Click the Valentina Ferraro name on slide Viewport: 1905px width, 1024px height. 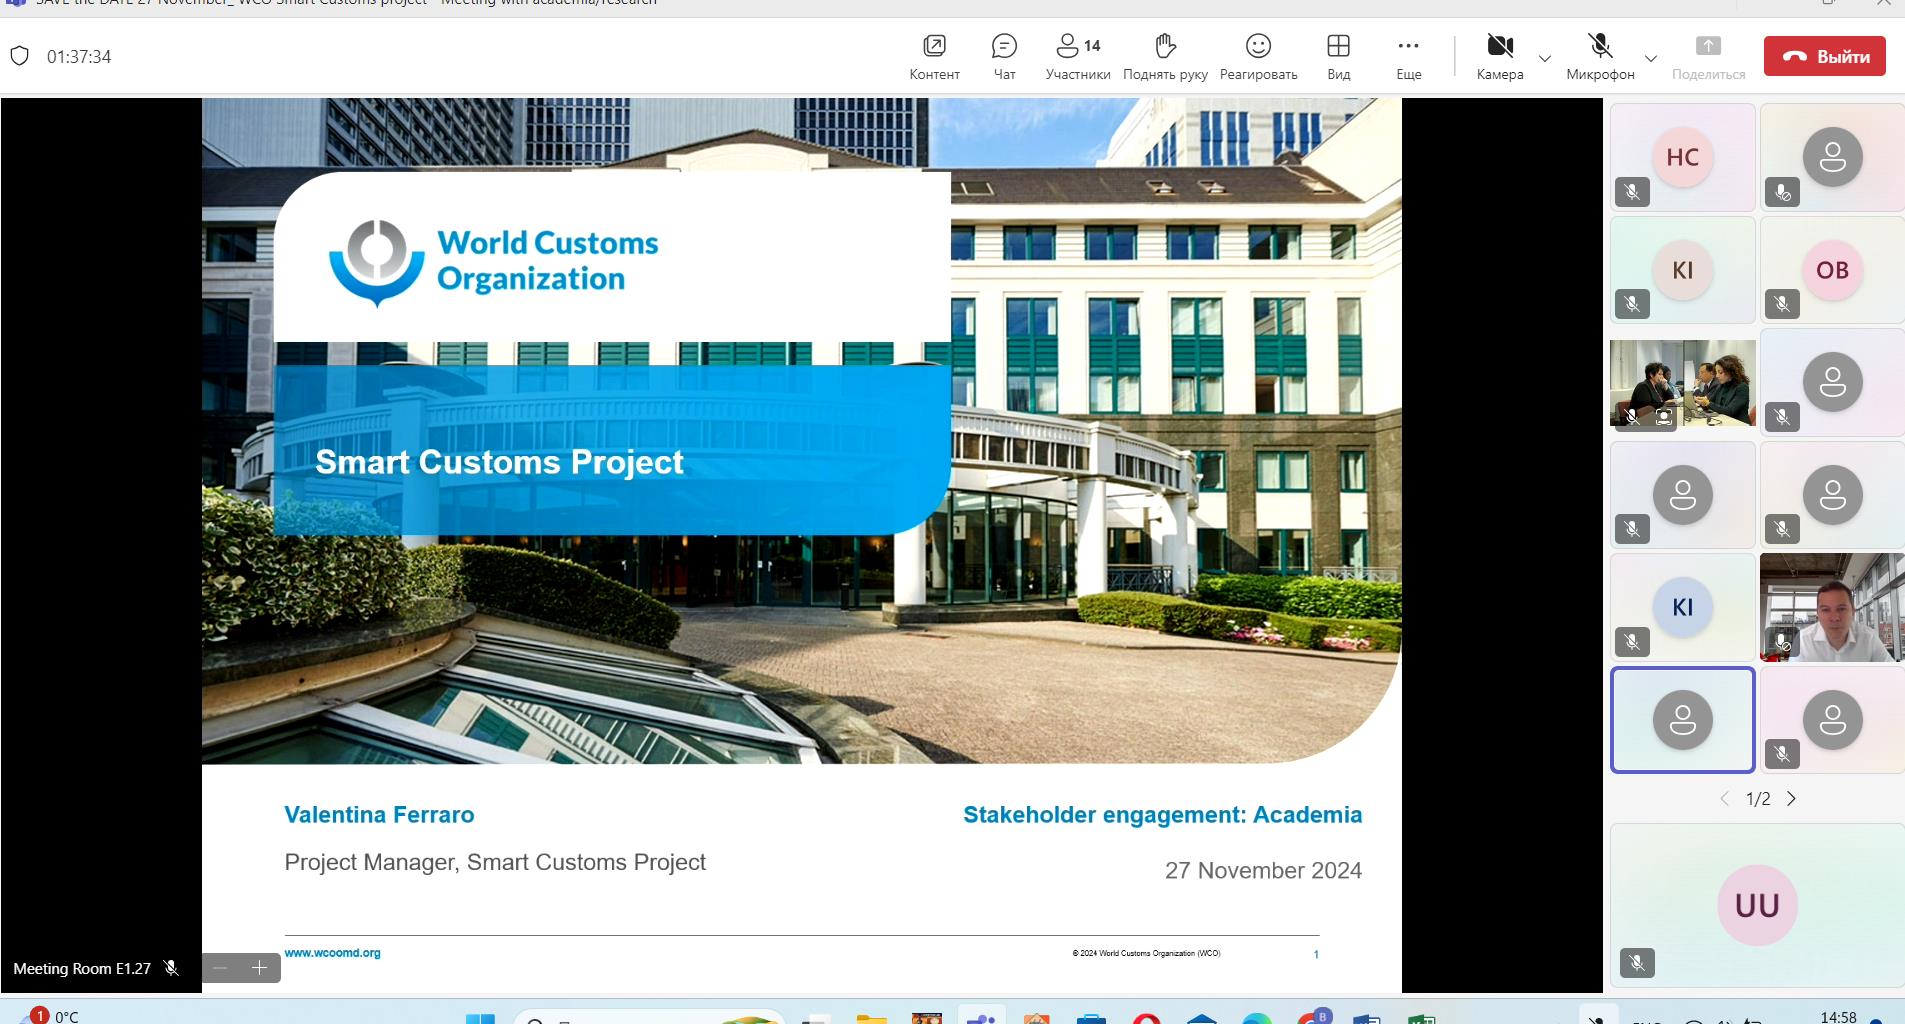click(x=379, y=815)
